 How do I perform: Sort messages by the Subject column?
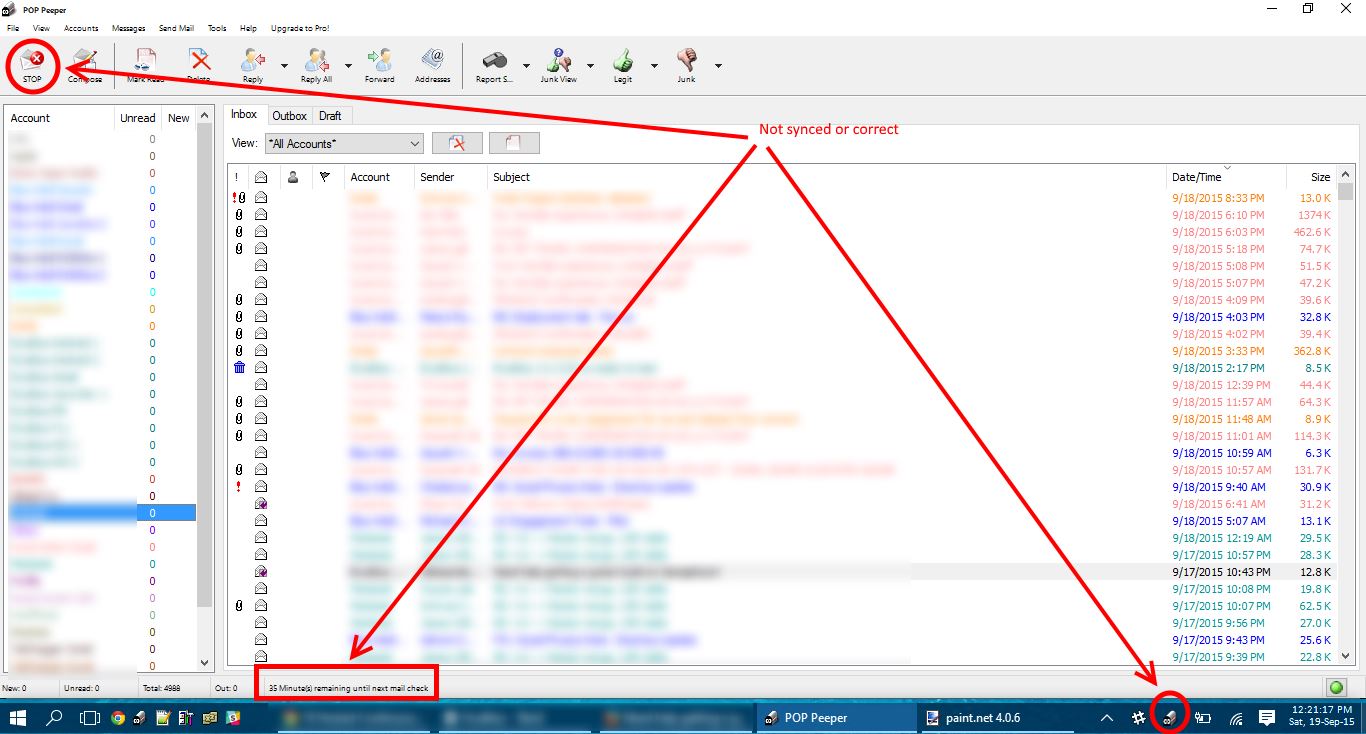(x=826, y=177)
